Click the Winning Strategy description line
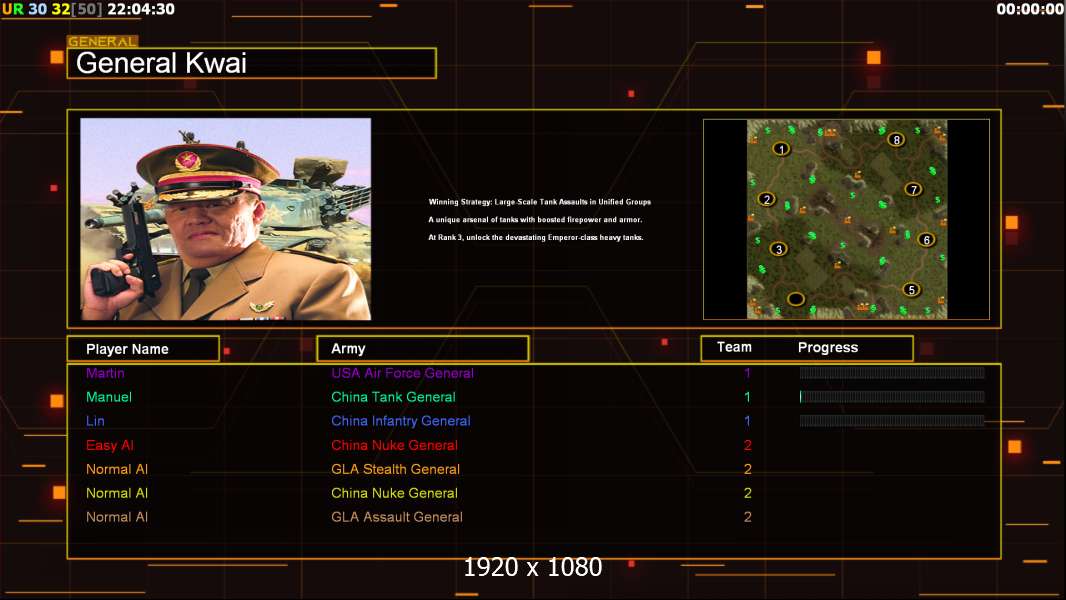Viewport: 1066px width, 600px height. click(x=540, y=202)
